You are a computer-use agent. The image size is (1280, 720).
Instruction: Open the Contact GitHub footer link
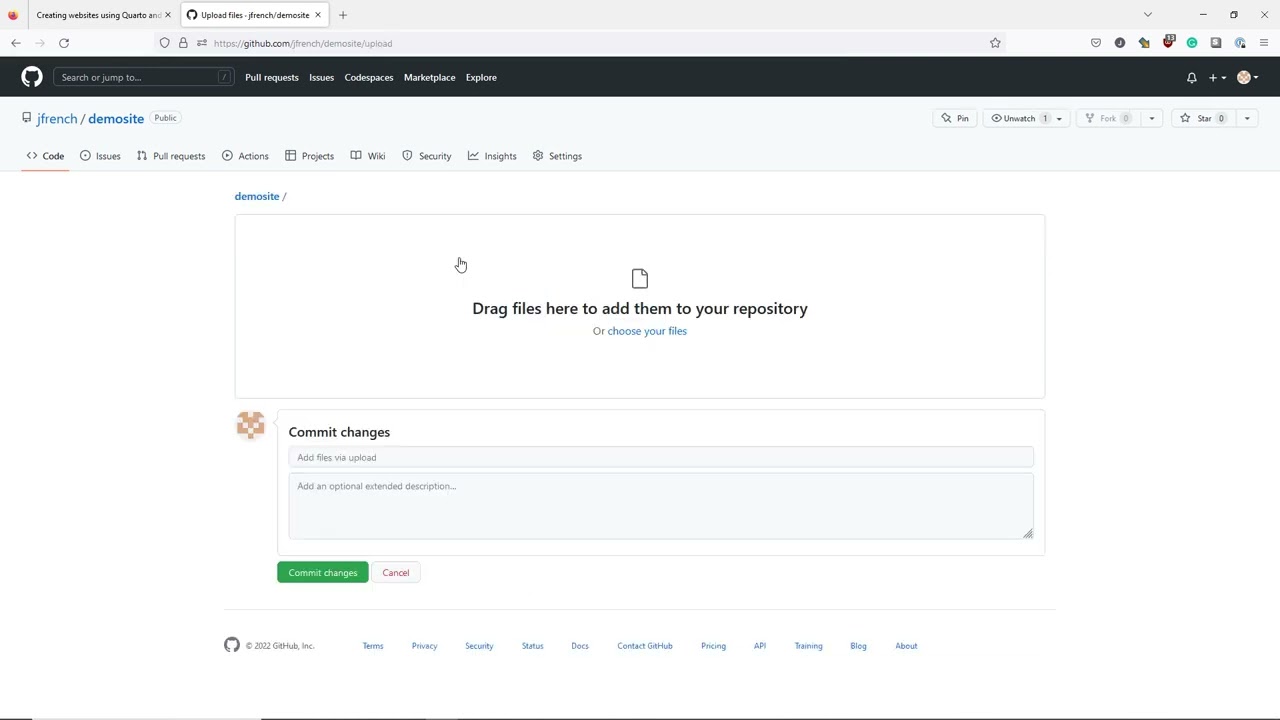pyautogui.click(x=645, y=646)
